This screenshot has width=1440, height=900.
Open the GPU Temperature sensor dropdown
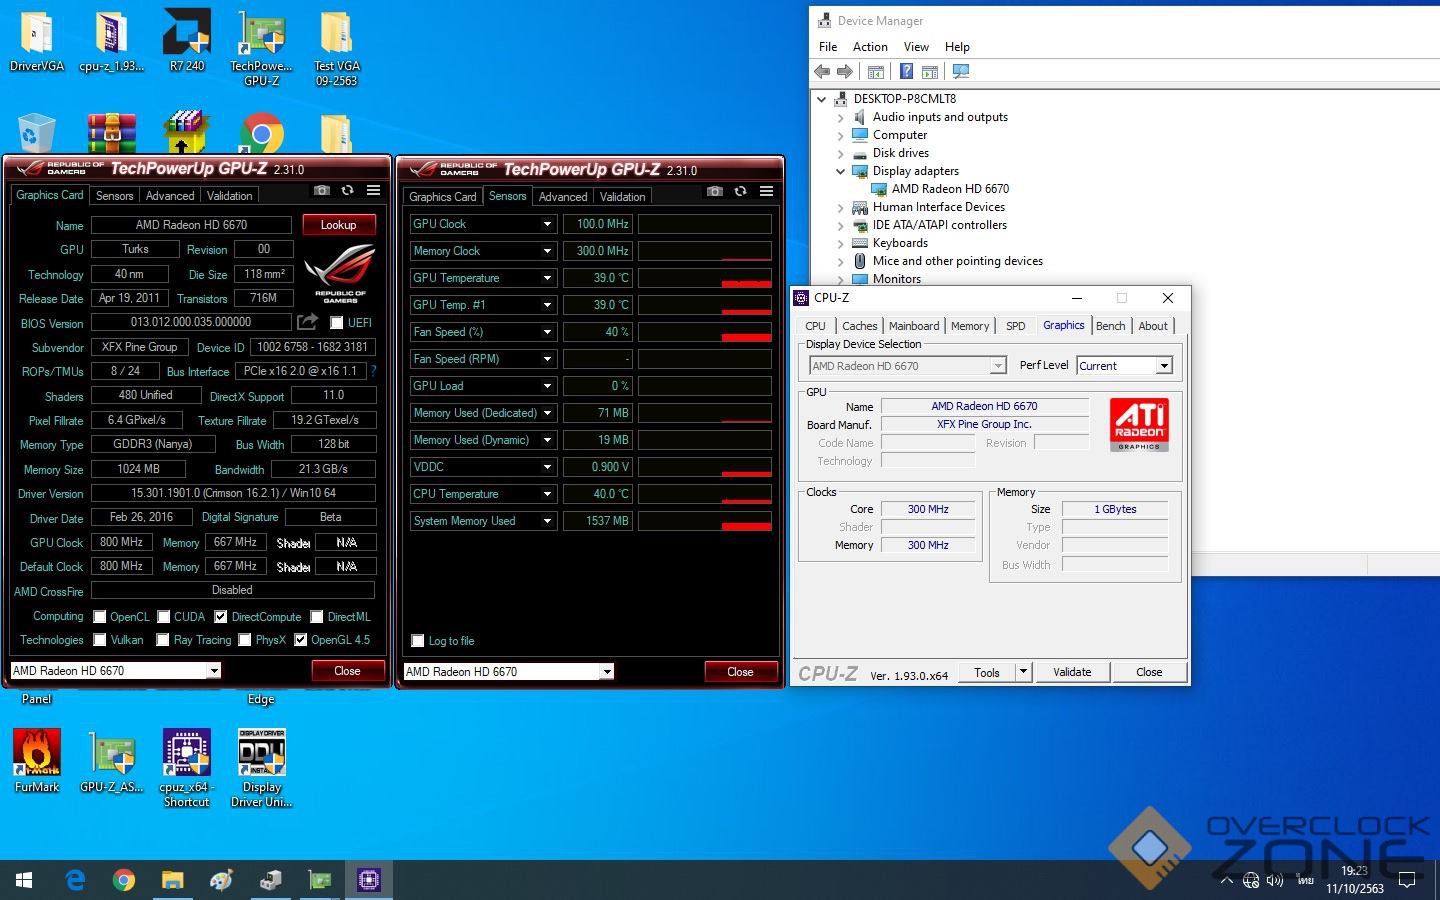click(x=547, y=278)
